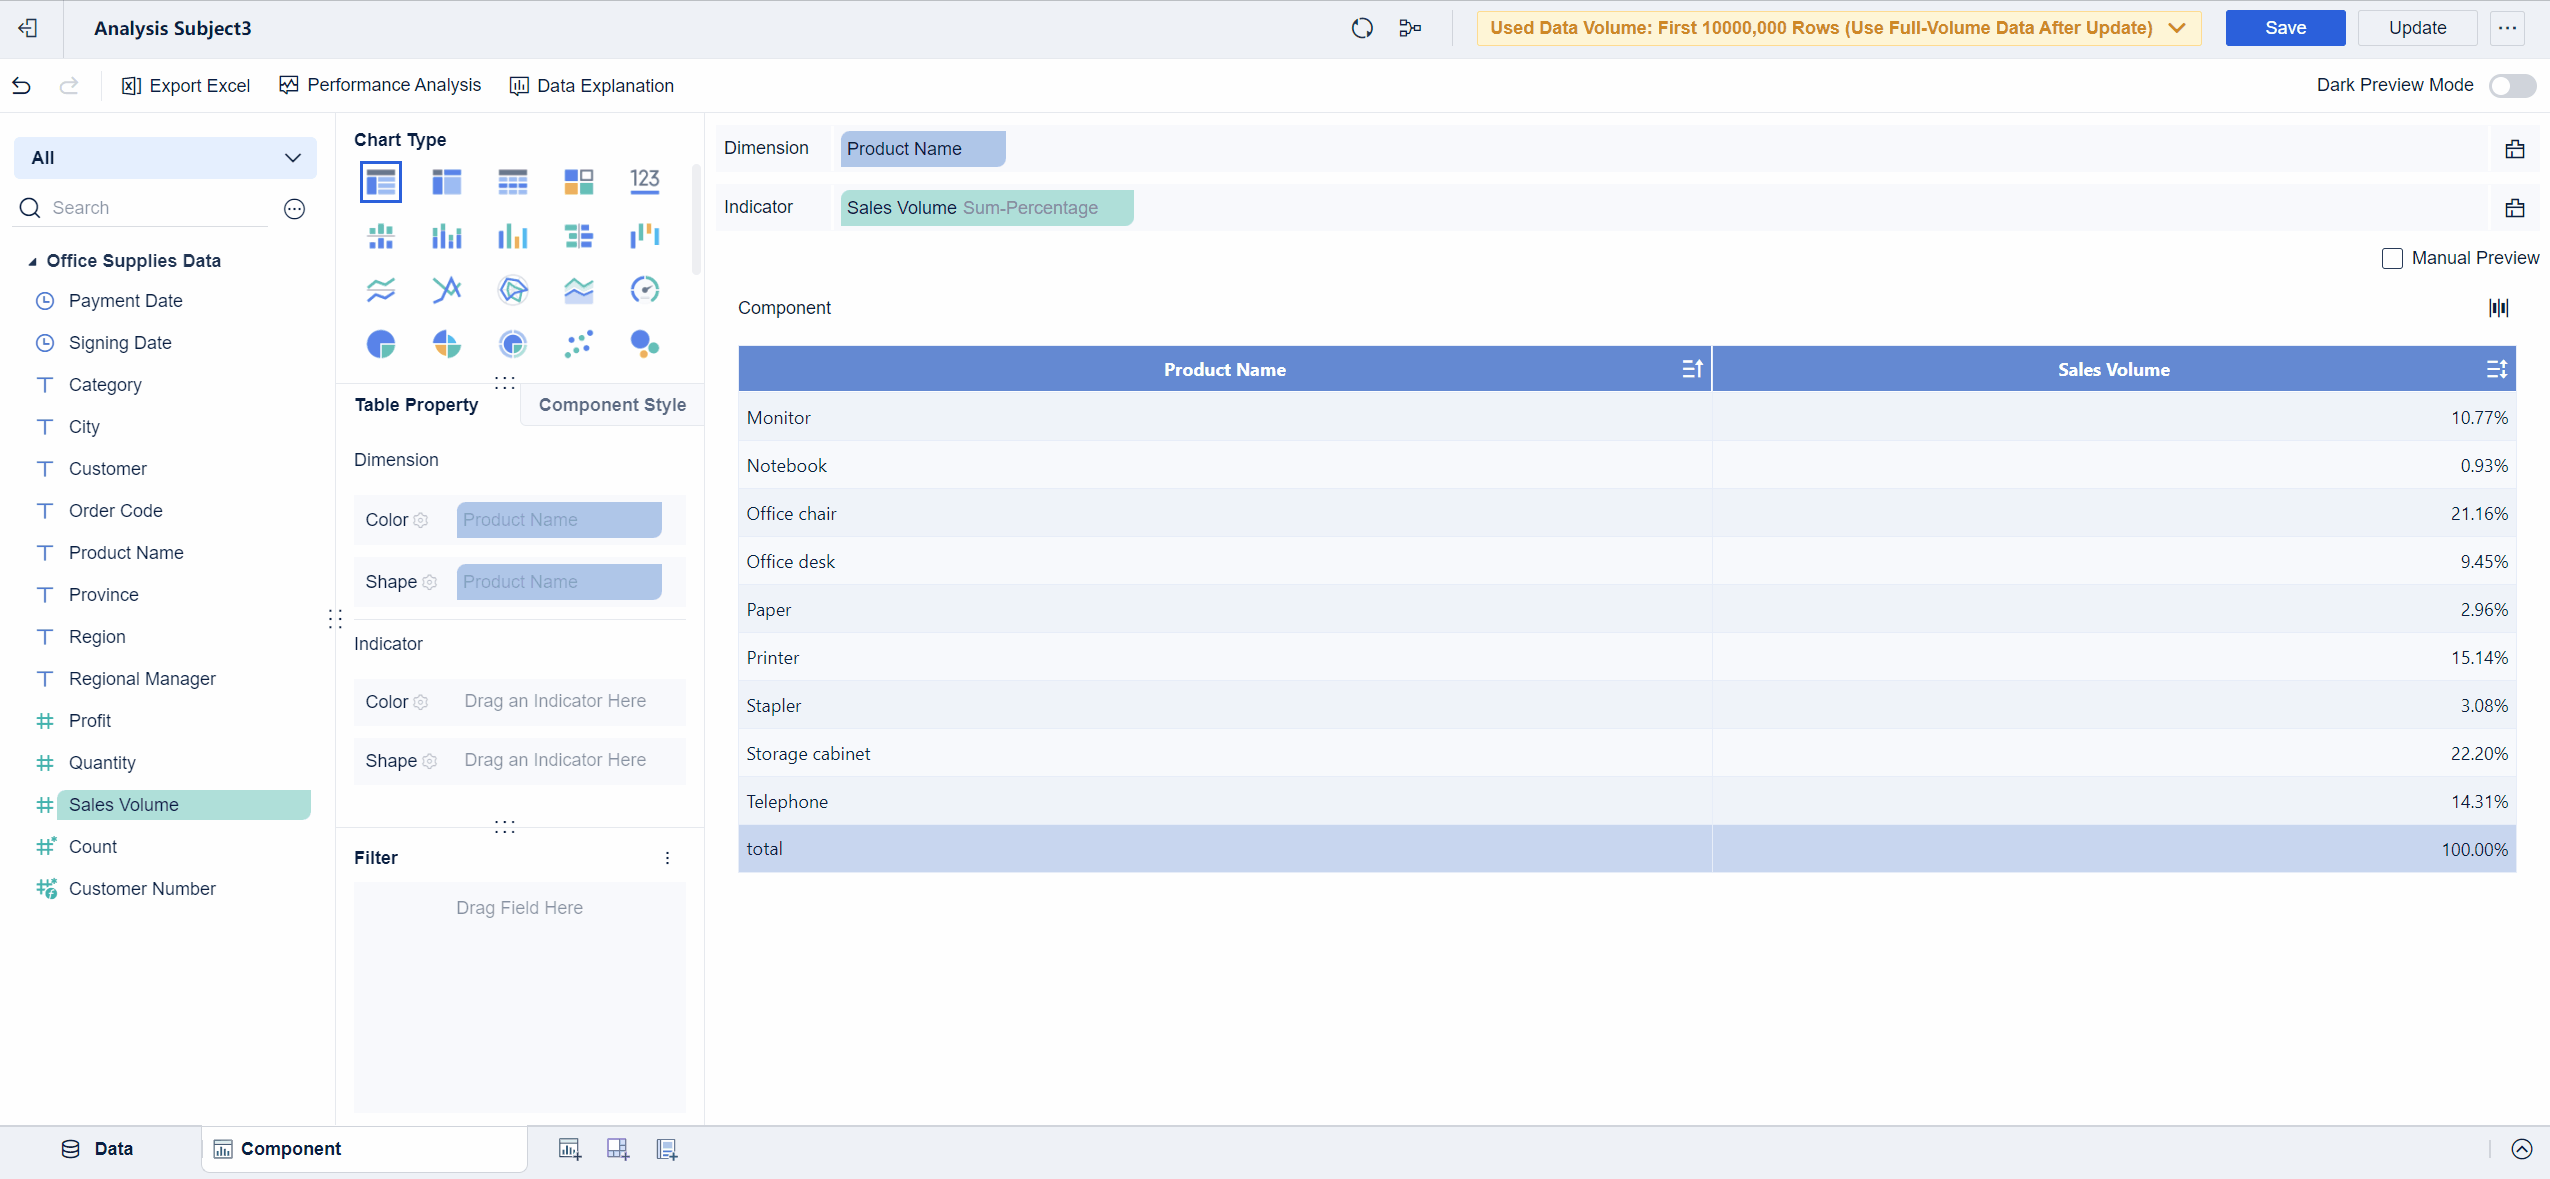This screenshot has width=2550, height=1179.
Task: Click the field Search input box
Action: 150,208
